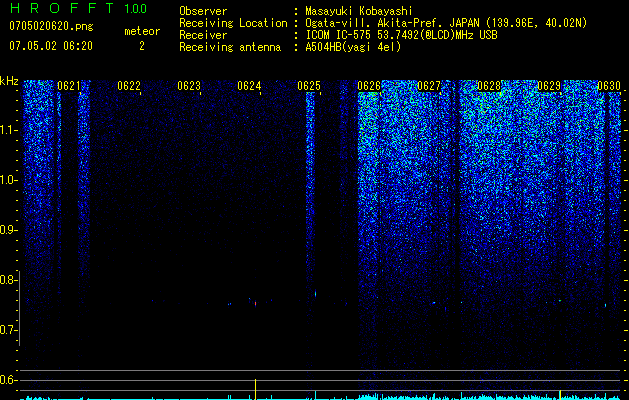Click the HROFFT 1.0.0 title text
629x400 pixels.
point(79,8)
